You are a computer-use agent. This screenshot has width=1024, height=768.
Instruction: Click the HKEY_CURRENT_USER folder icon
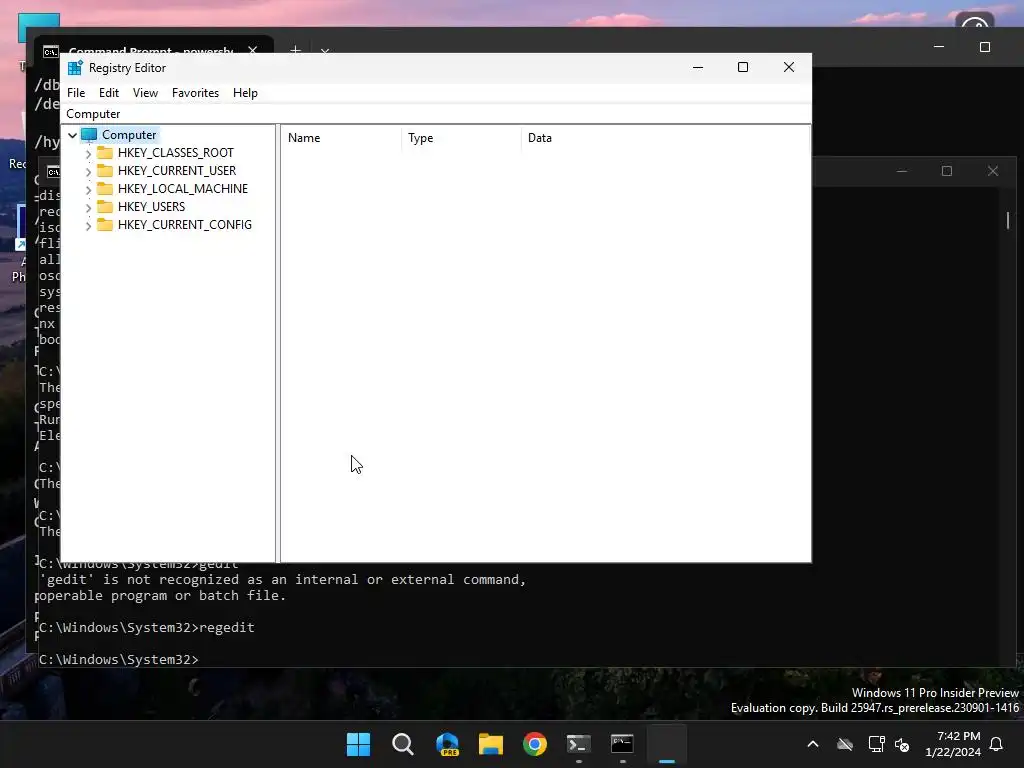(x=104, y=170)
